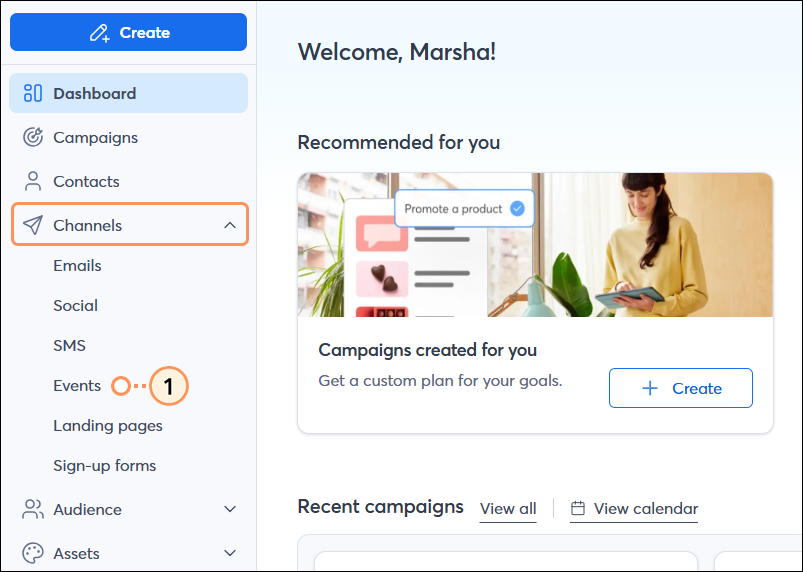Select Events in the Channels submenu
This screenshot has width=803, height=572.
77,386
